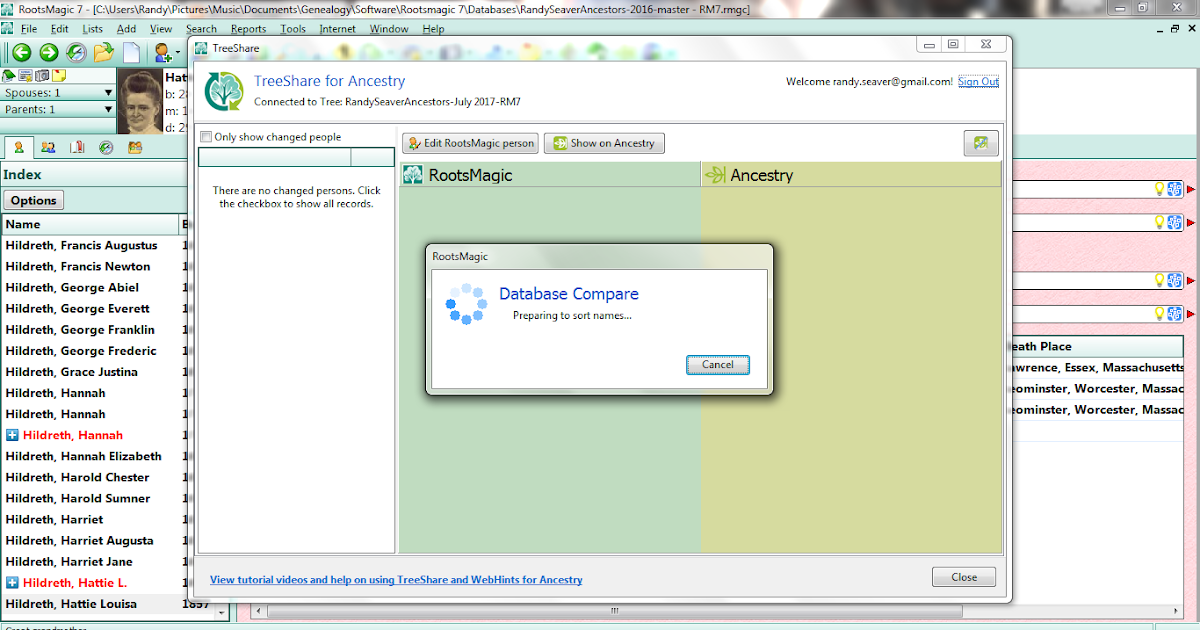Open the Internet menu

pos(337,29)
